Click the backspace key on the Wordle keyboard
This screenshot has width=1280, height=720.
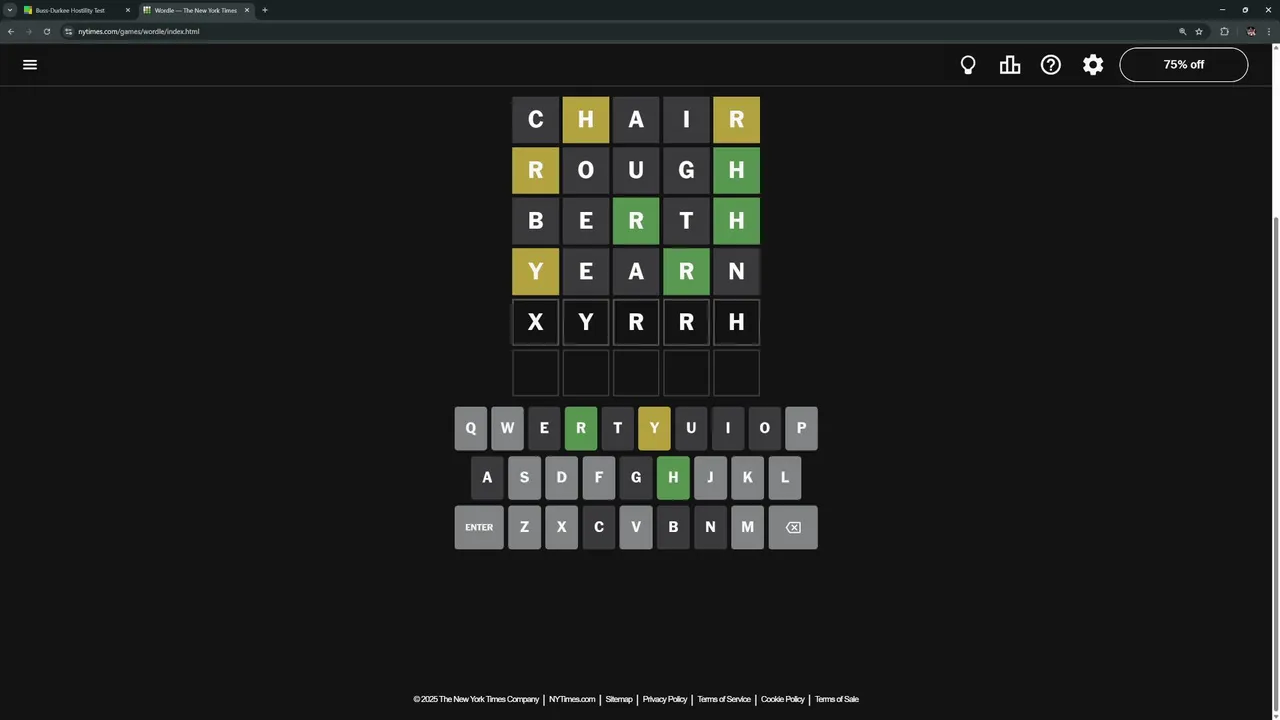(793, 527)
